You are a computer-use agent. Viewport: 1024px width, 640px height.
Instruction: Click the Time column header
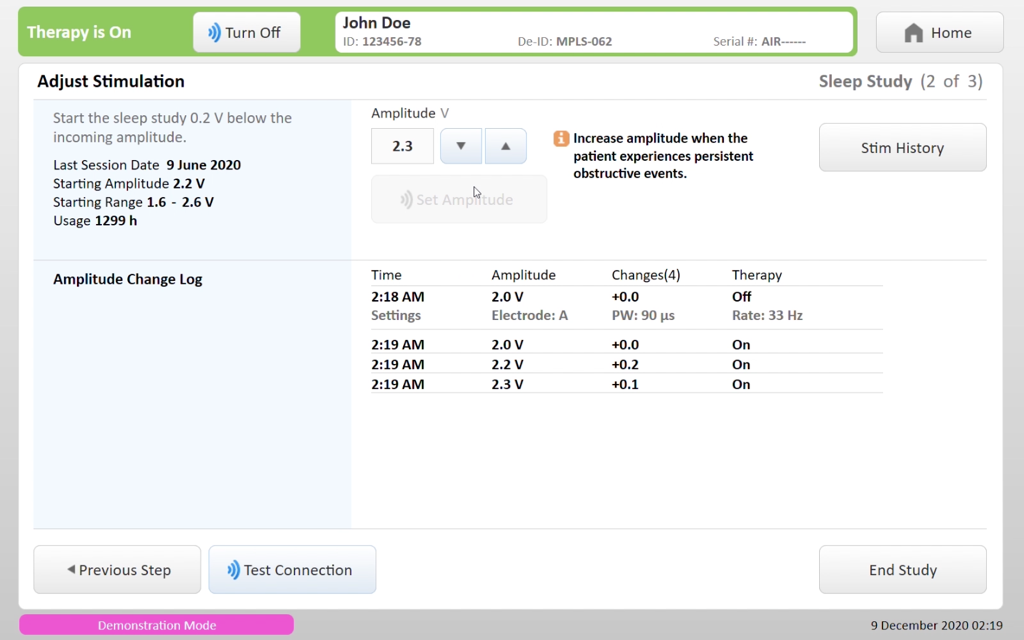[x=387, y=275]
